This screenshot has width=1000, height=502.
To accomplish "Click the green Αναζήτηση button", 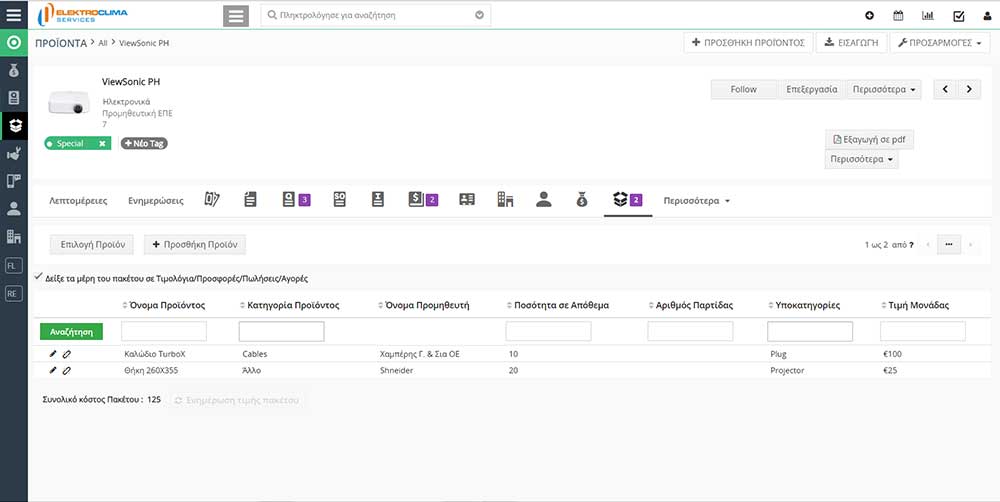I will [x=71, y=332].
